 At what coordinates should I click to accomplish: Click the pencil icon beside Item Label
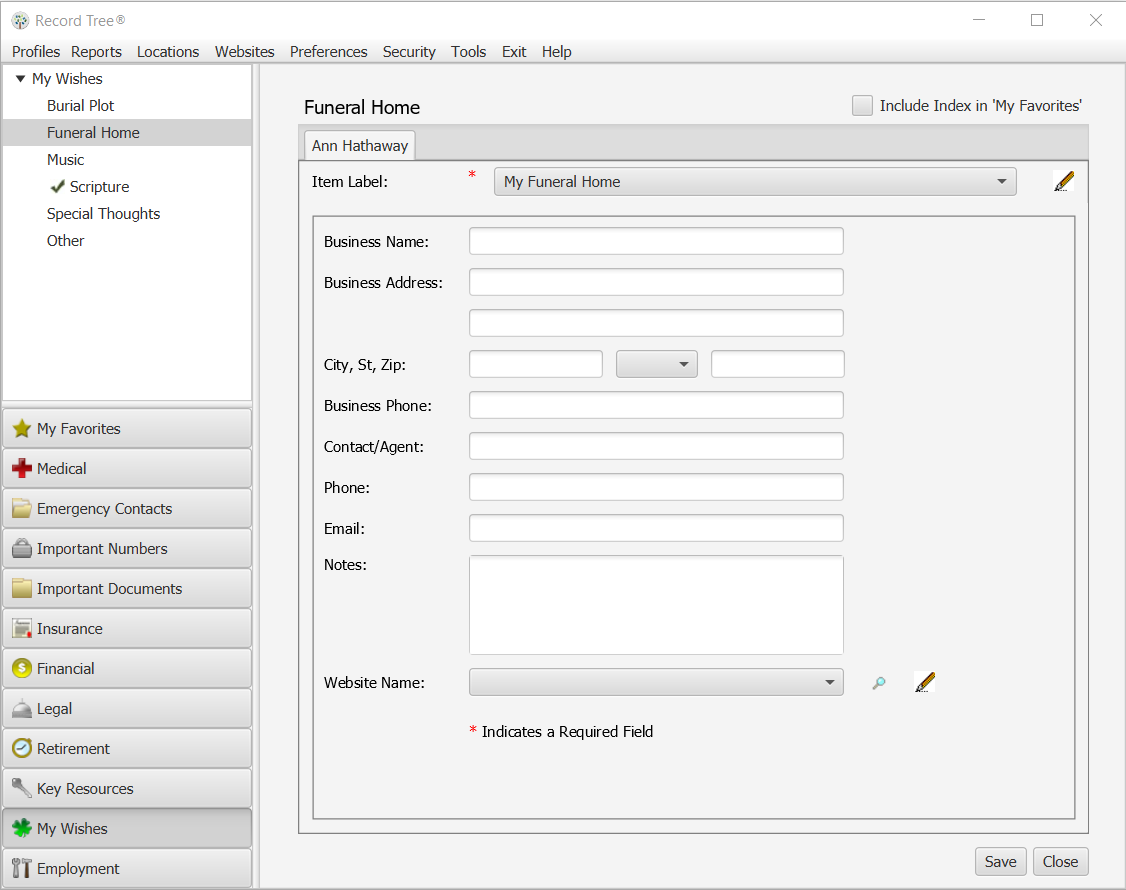[1063, 181]
